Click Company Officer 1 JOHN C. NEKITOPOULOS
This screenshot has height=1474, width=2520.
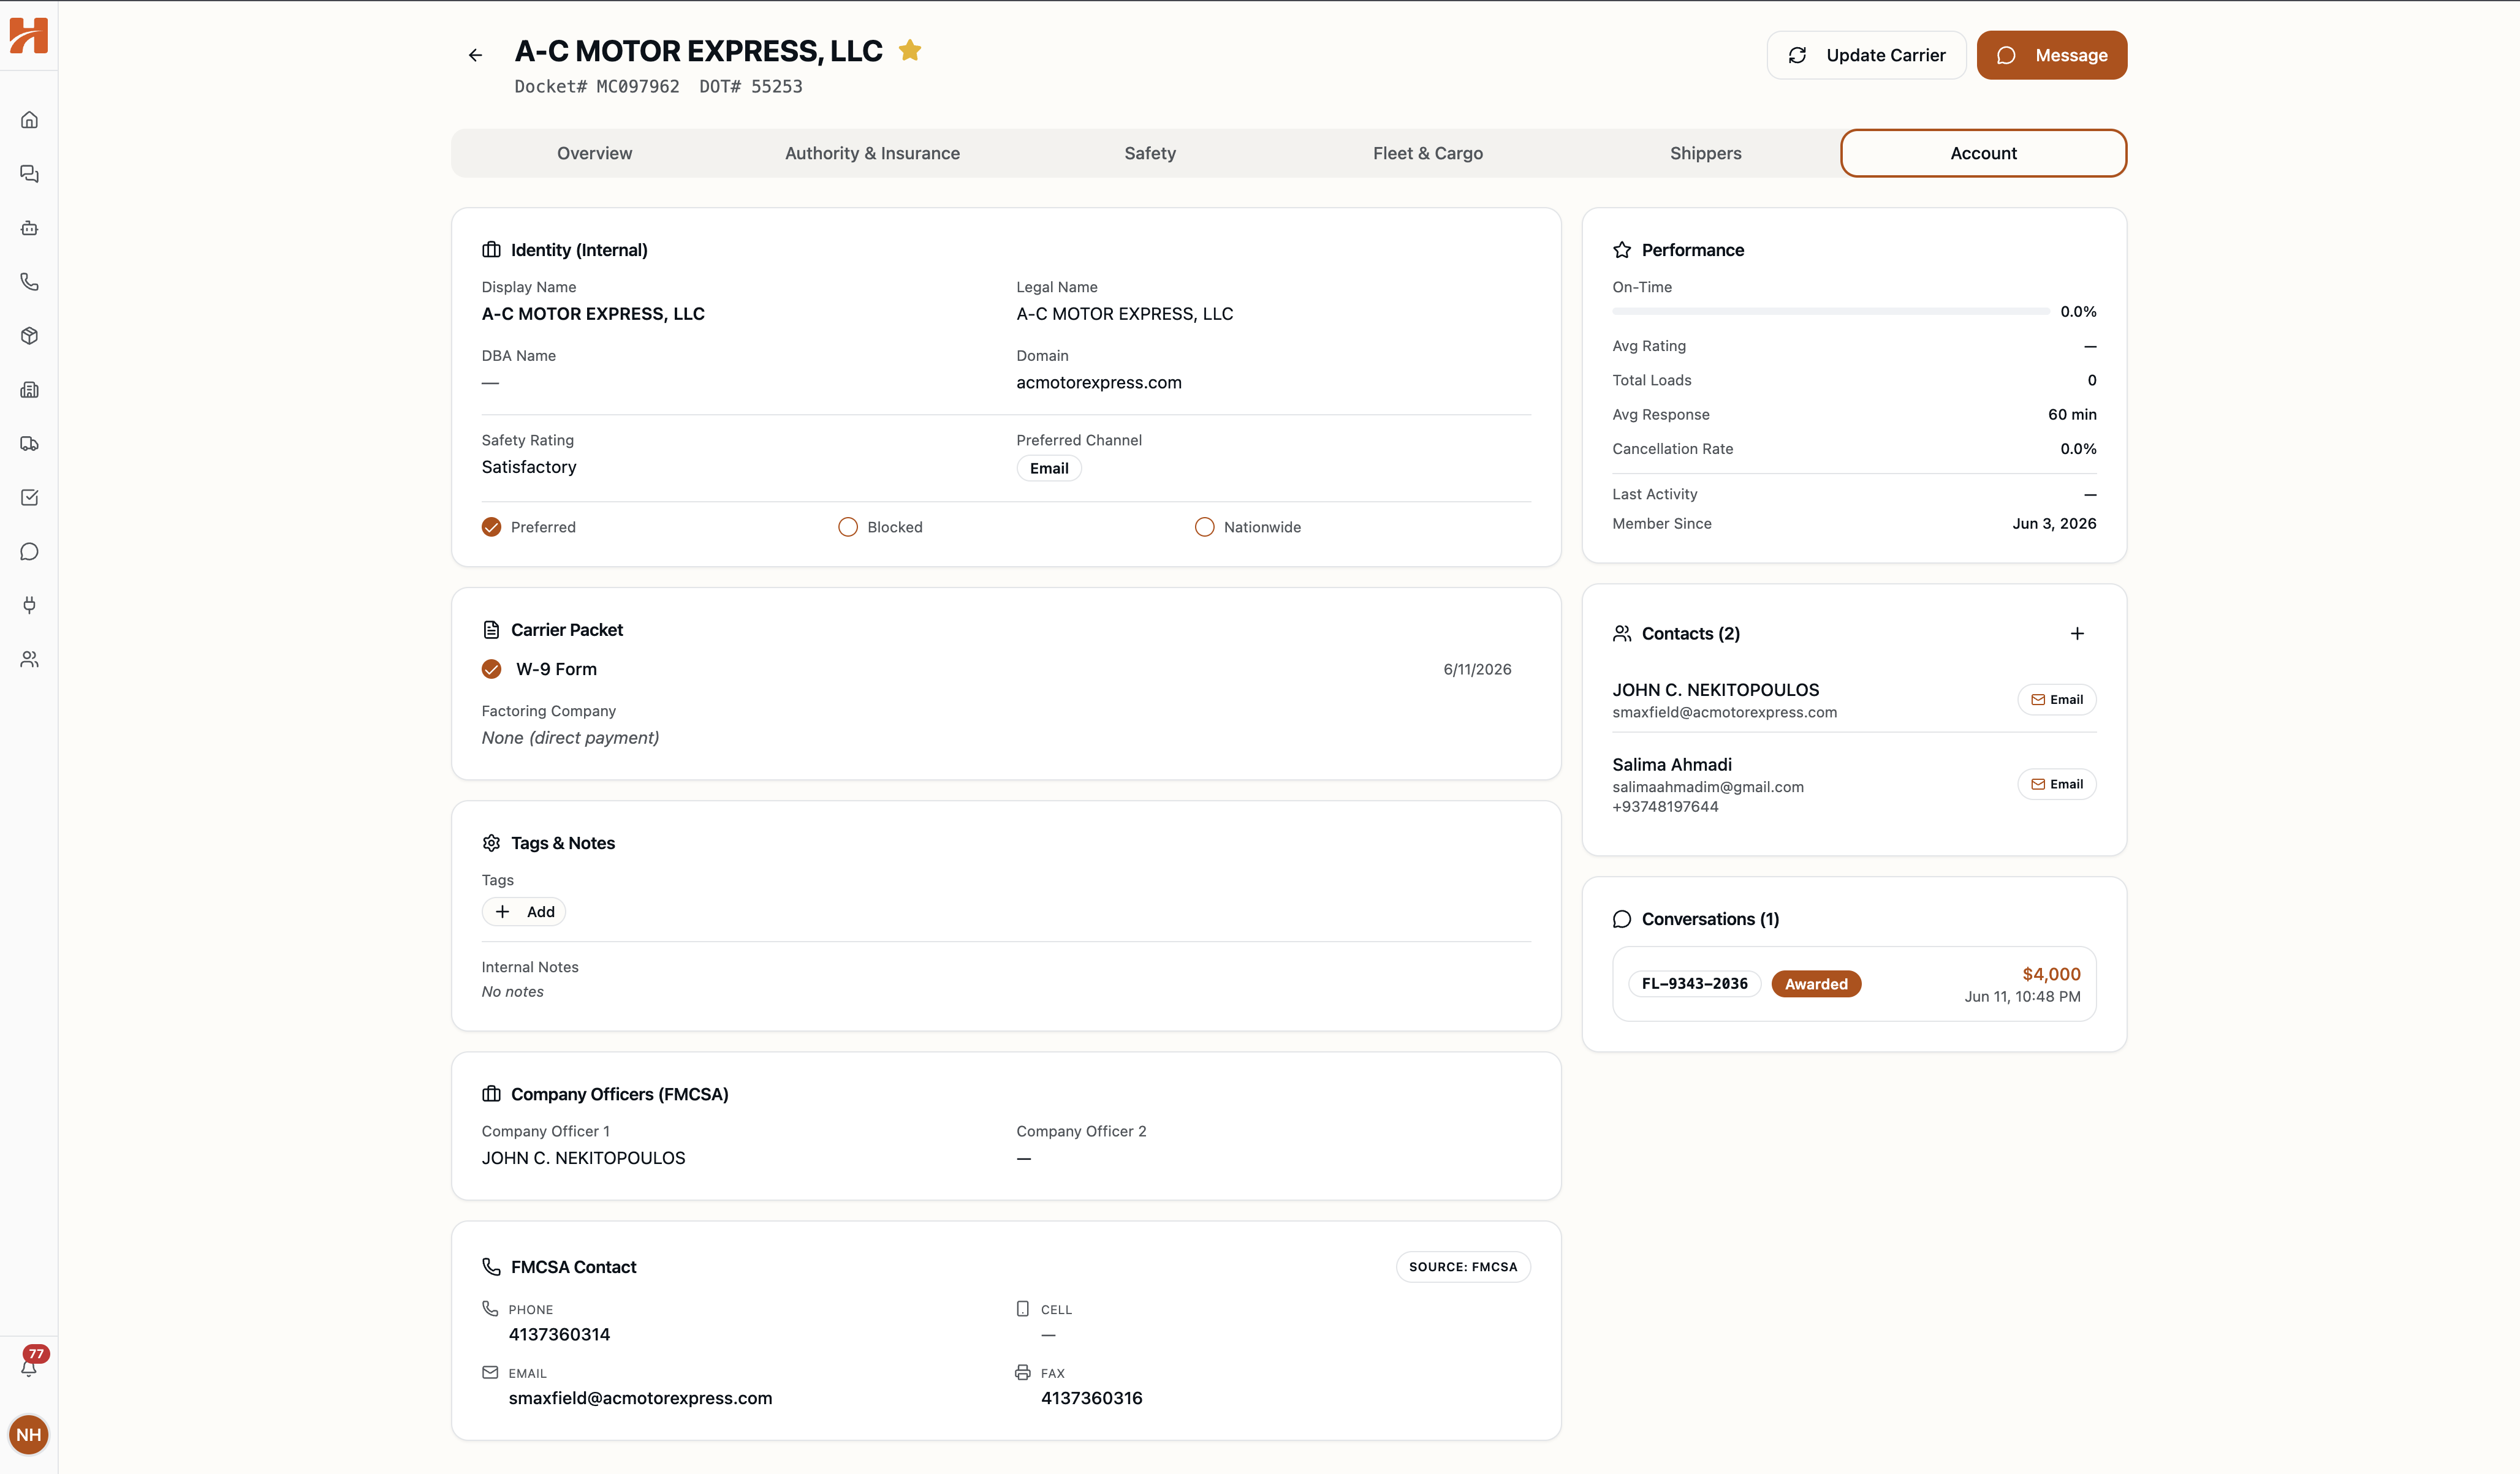click(x=583, y=1159)
